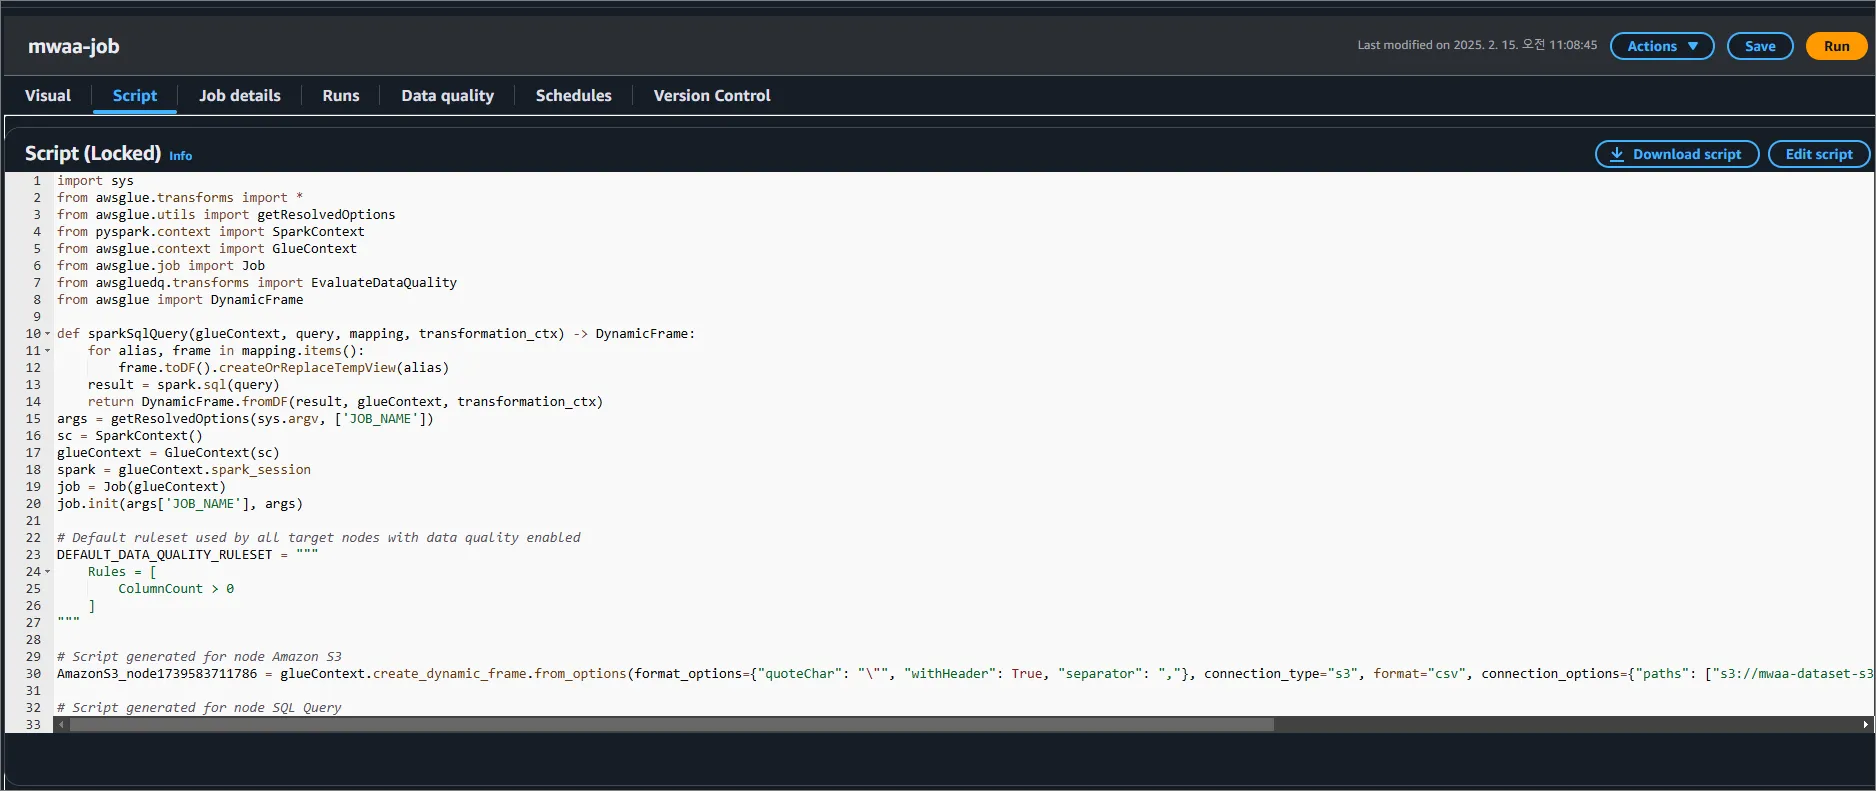
Task: Click the '# Script generated for node SQL Query' comment
Action: [x=199, y=708]
